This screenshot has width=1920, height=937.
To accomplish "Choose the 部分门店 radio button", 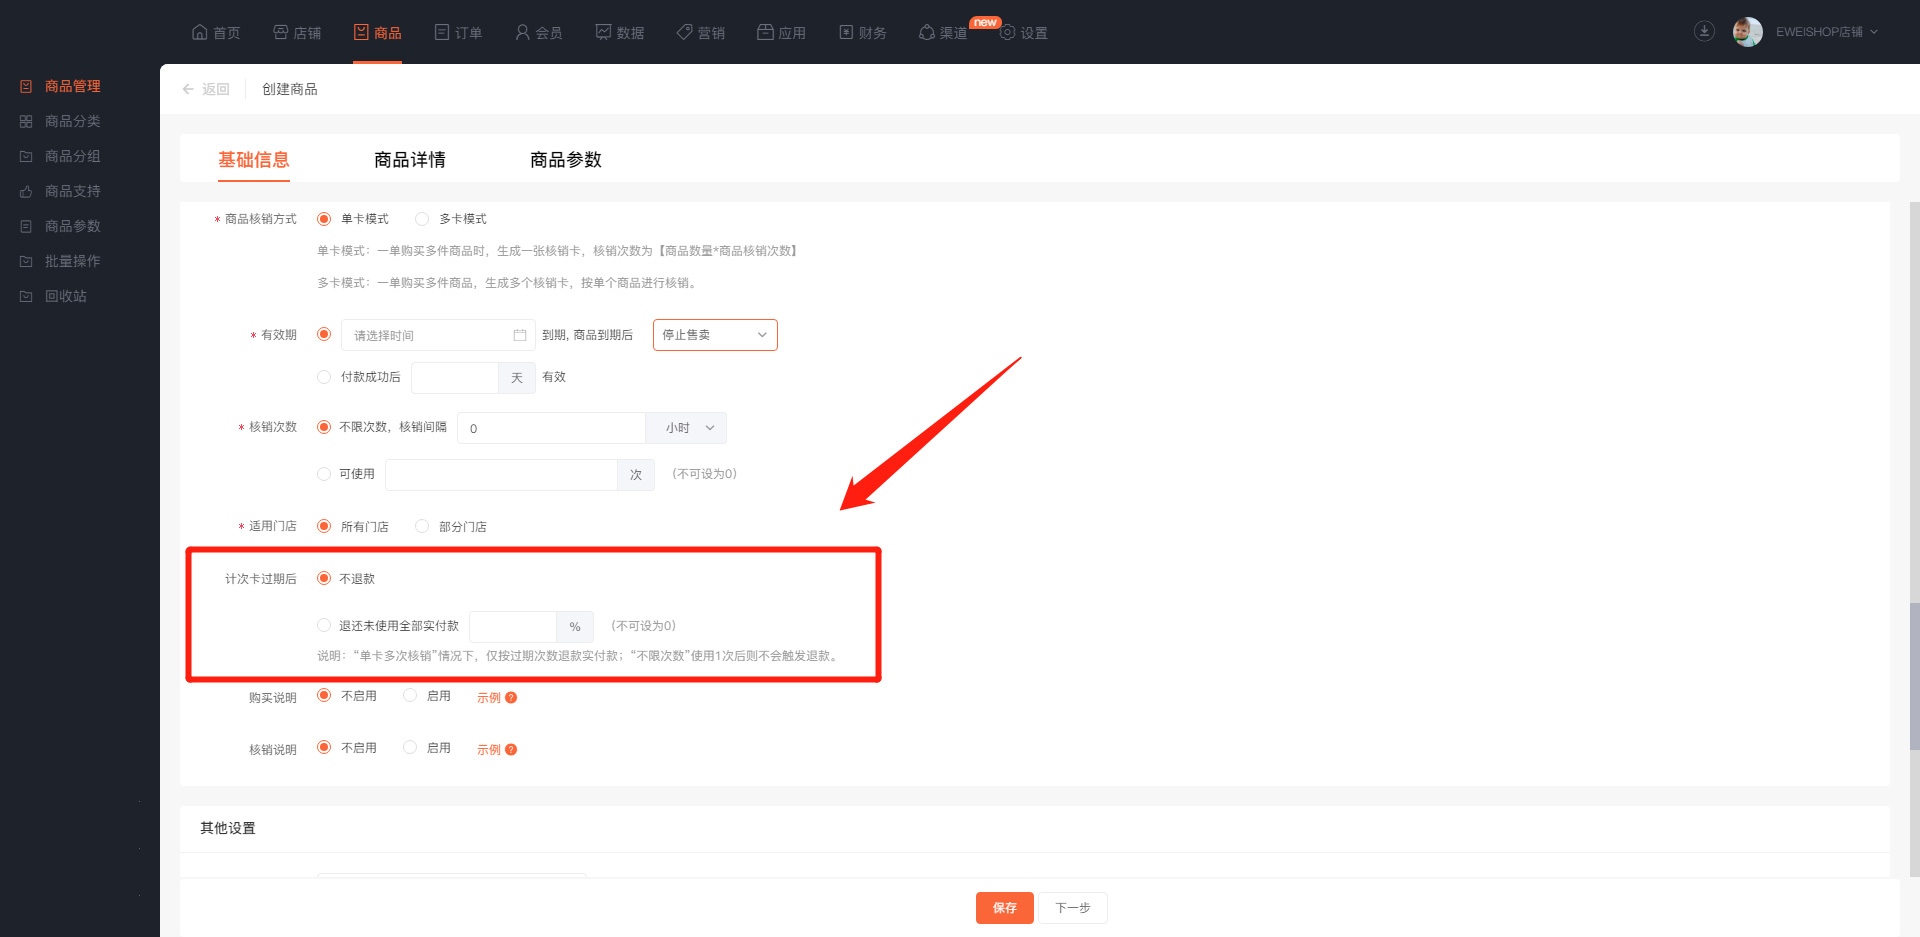I will [x=422, y=526].
